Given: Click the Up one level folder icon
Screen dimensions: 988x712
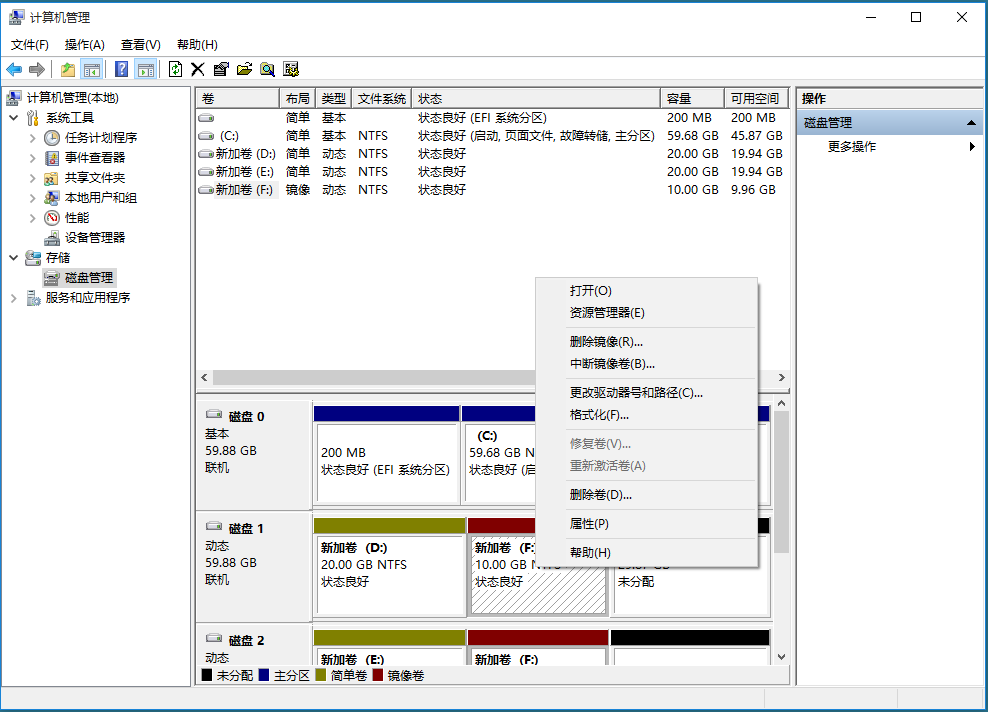Looking at the screenshot, I should 67,69.
